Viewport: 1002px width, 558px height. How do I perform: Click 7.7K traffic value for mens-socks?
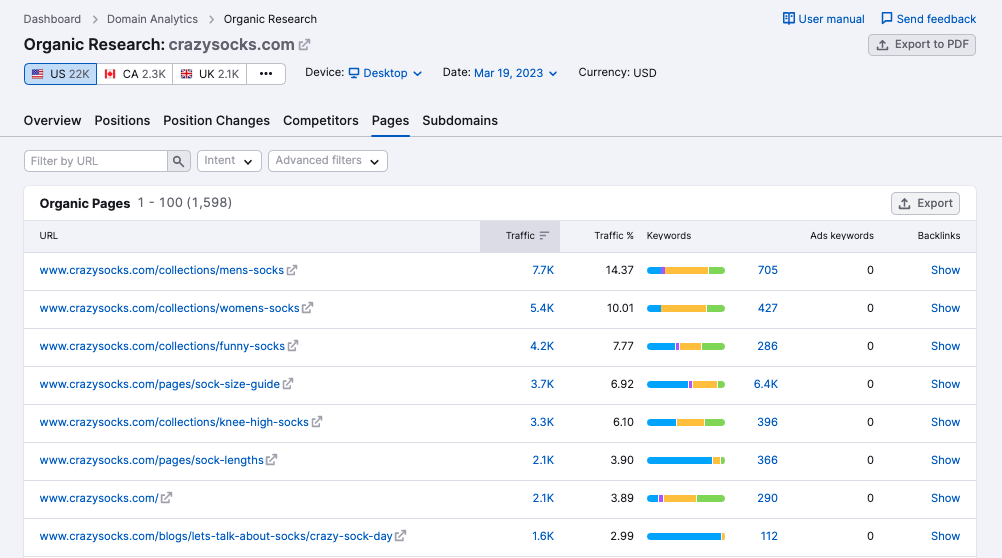coord(543,270)
